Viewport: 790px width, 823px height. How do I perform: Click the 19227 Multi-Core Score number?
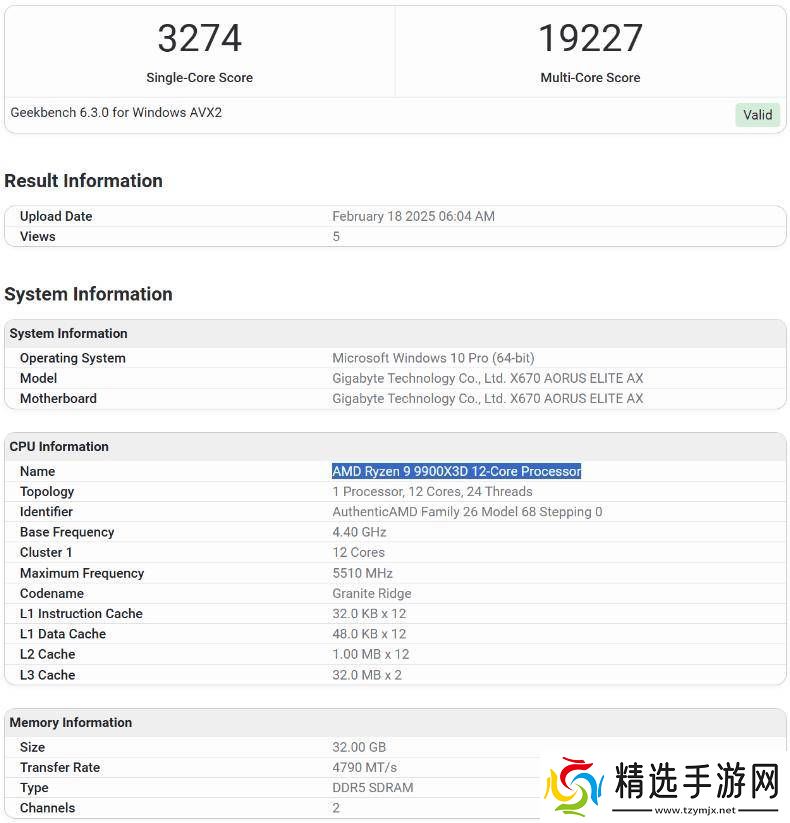click(590, 39)
